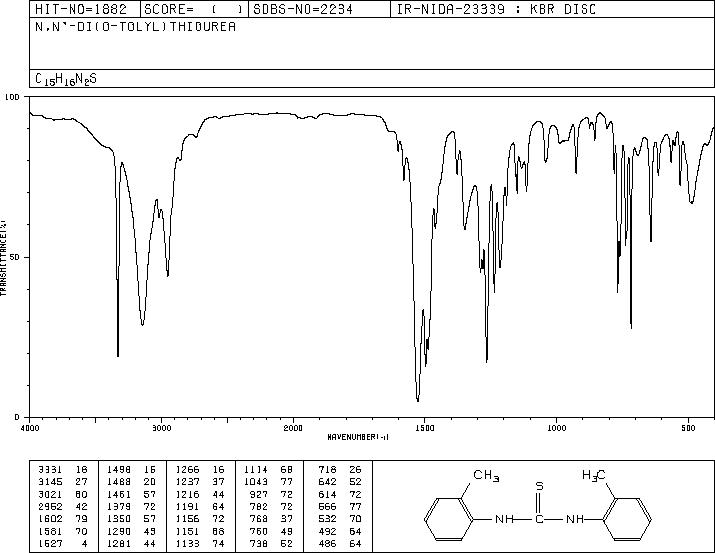Click the IR-NIDA-23339 : KBR DISC label
The image size is (715, 553).
click(496, 9)
